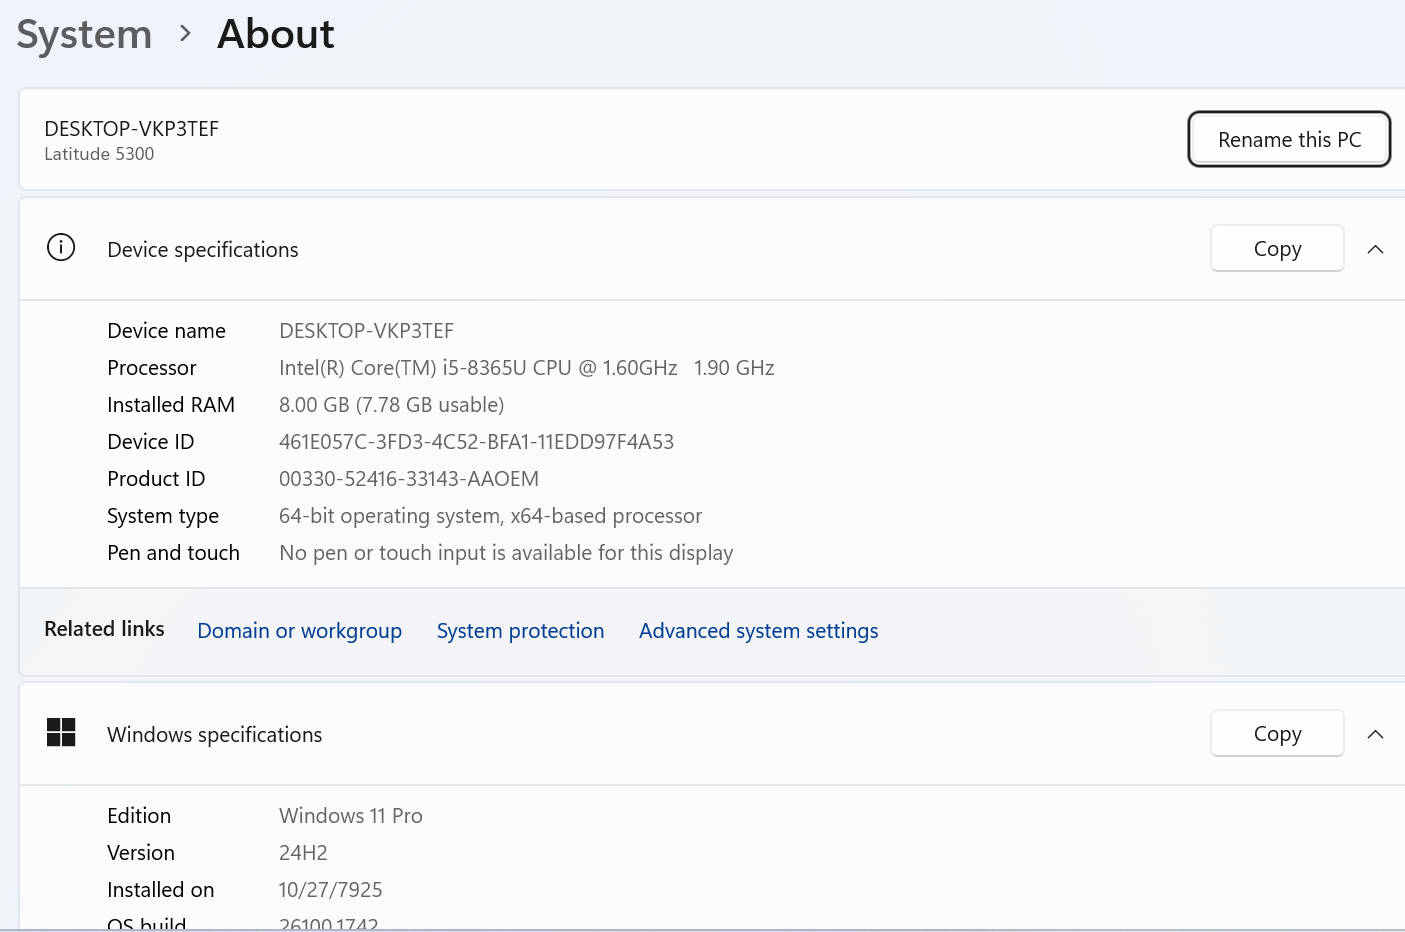Click the Product ID value

(x=408, y=479)
